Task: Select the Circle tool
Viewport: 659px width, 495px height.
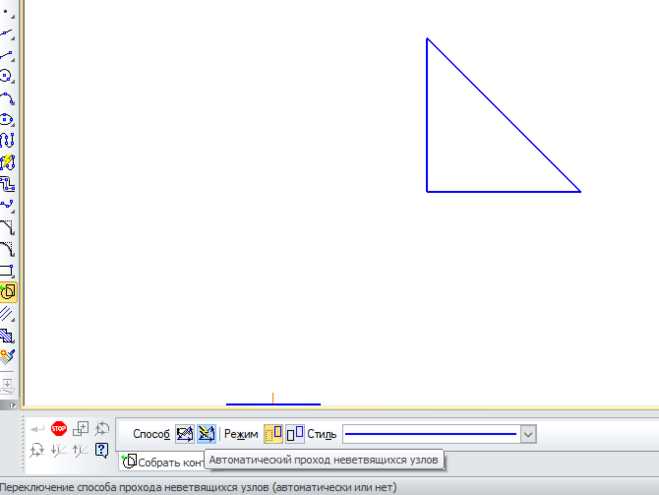Action: (x=6, y=76)
